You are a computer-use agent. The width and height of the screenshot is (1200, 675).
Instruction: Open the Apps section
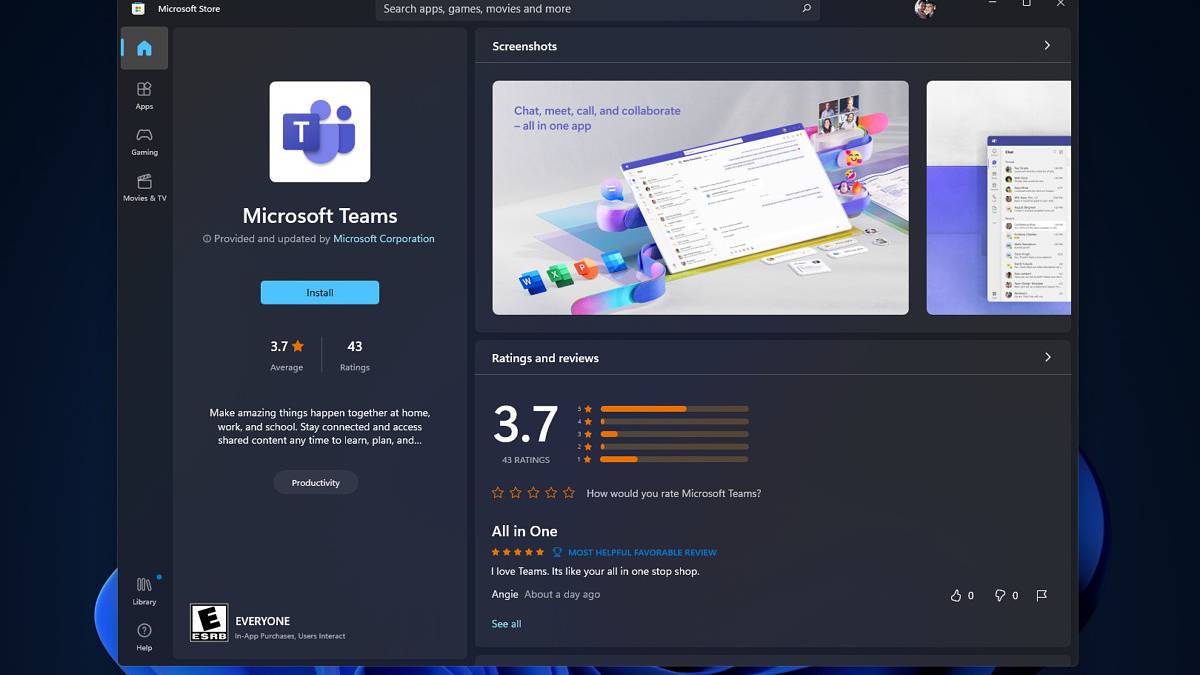(x=144, y=96)
